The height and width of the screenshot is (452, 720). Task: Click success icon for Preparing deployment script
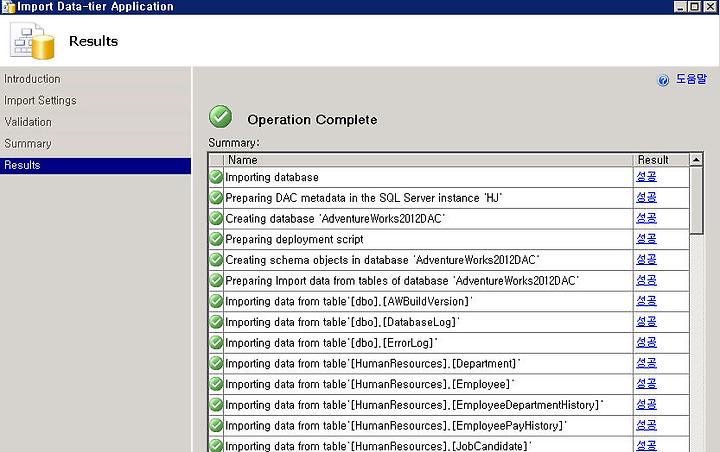(216, 239)
